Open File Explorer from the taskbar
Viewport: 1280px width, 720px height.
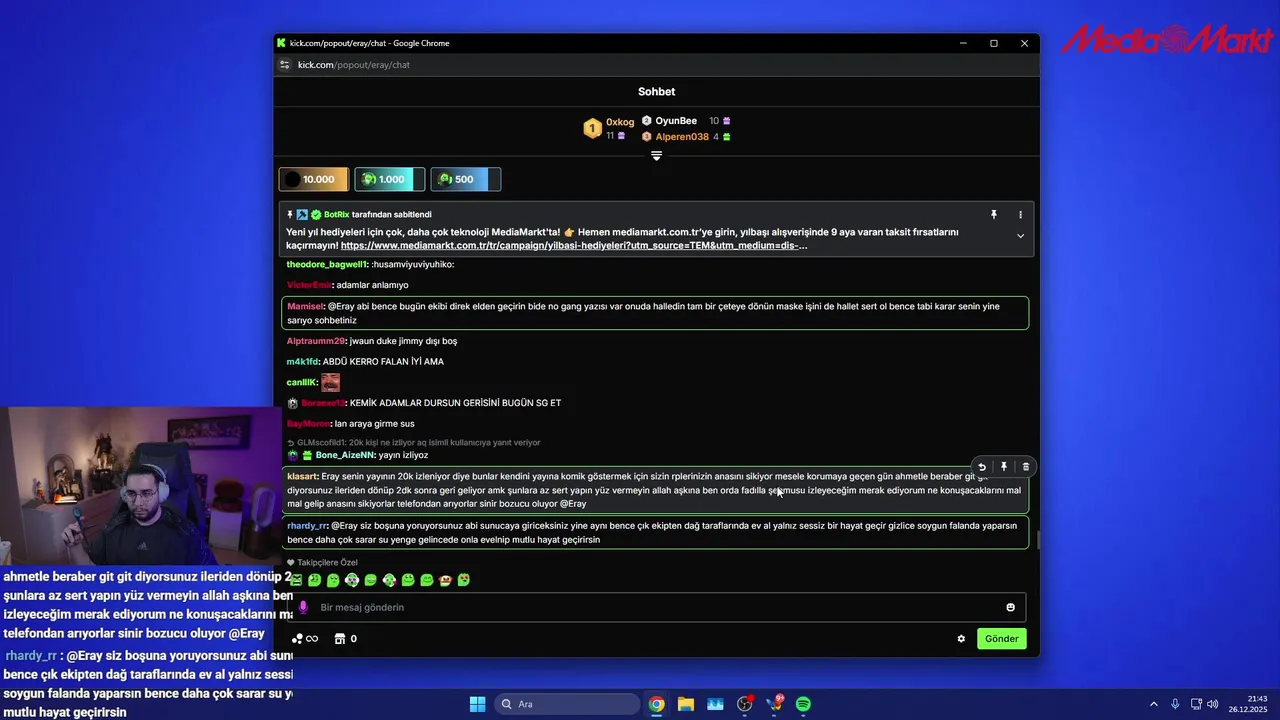coord(685,704)
